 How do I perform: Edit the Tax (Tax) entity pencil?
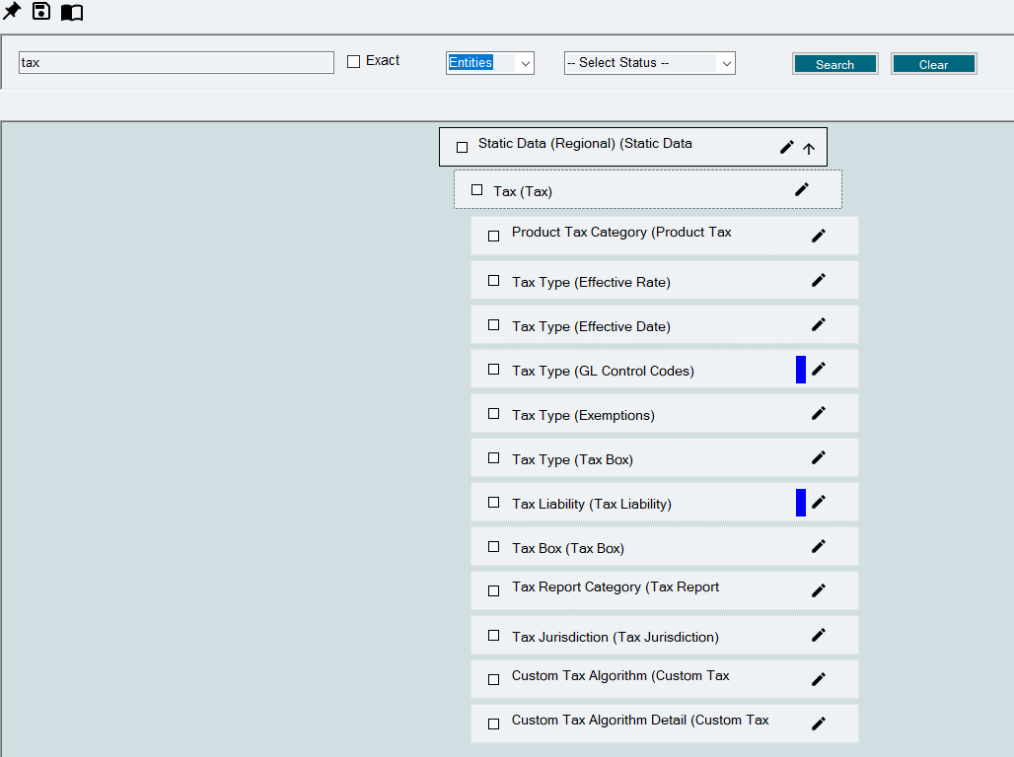(x=802, y=189)
